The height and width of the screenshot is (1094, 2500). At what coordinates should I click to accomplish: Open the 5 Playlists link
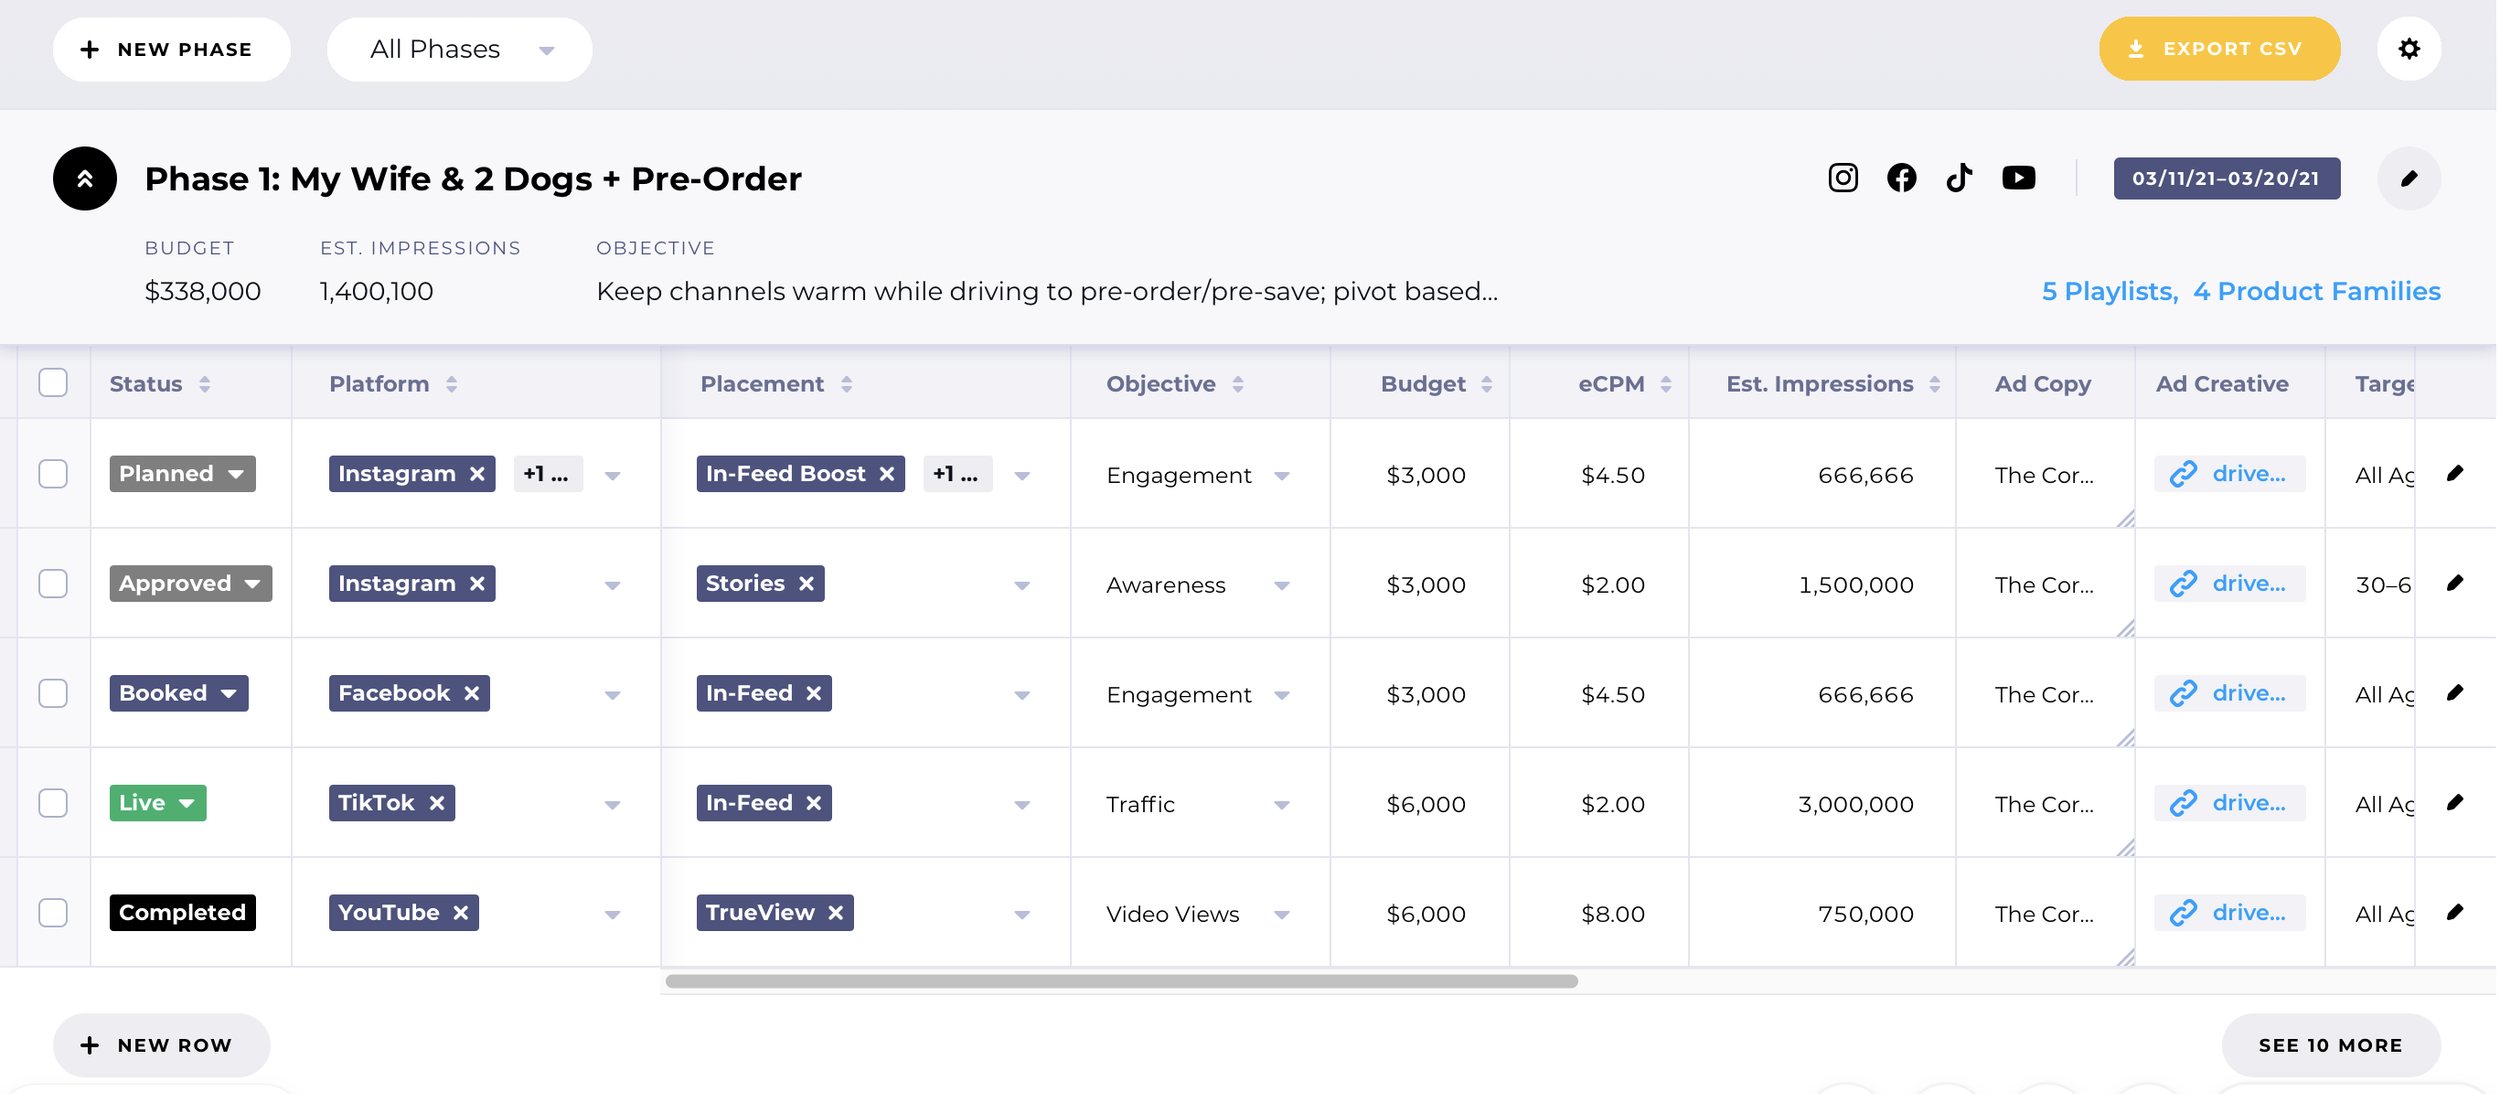[2108, 291]
